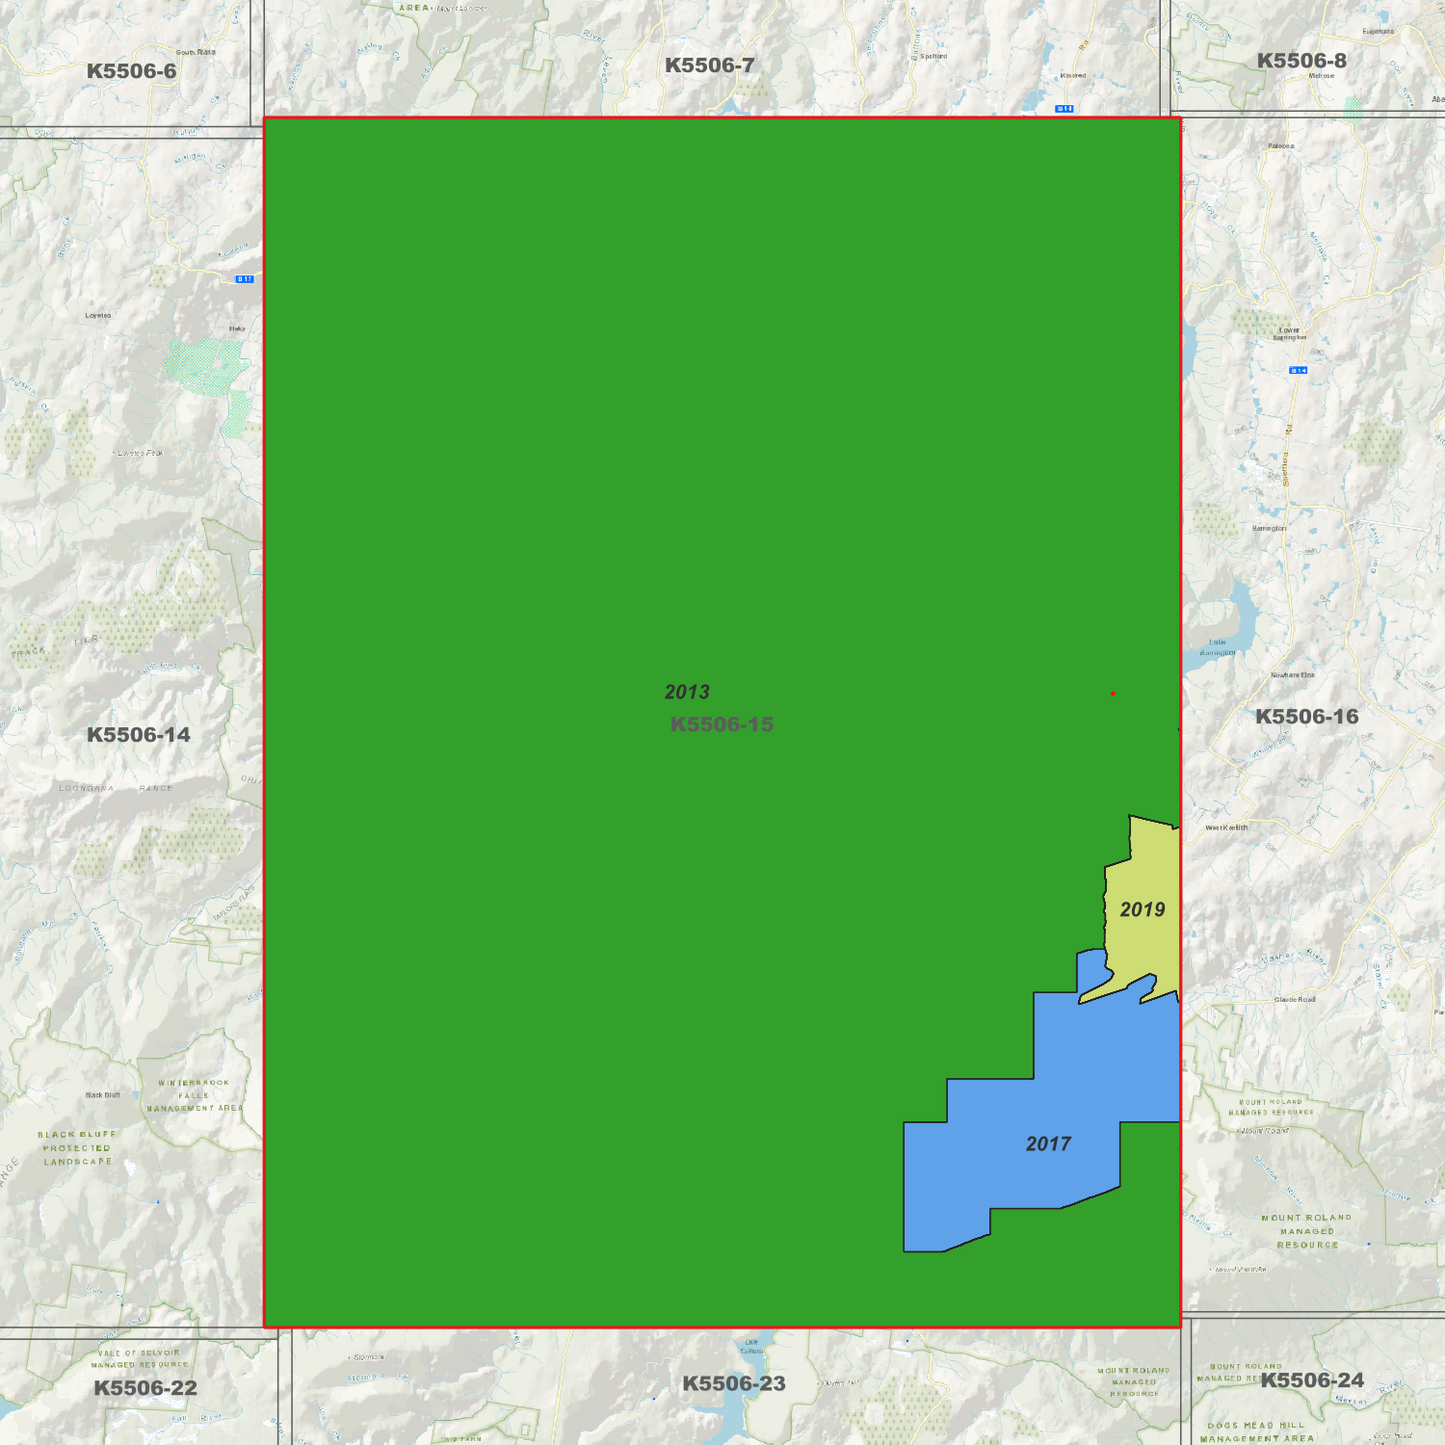
Task: Select the K5506-7 map tile label
Action: pyautogui.click(x=710, y=65)
